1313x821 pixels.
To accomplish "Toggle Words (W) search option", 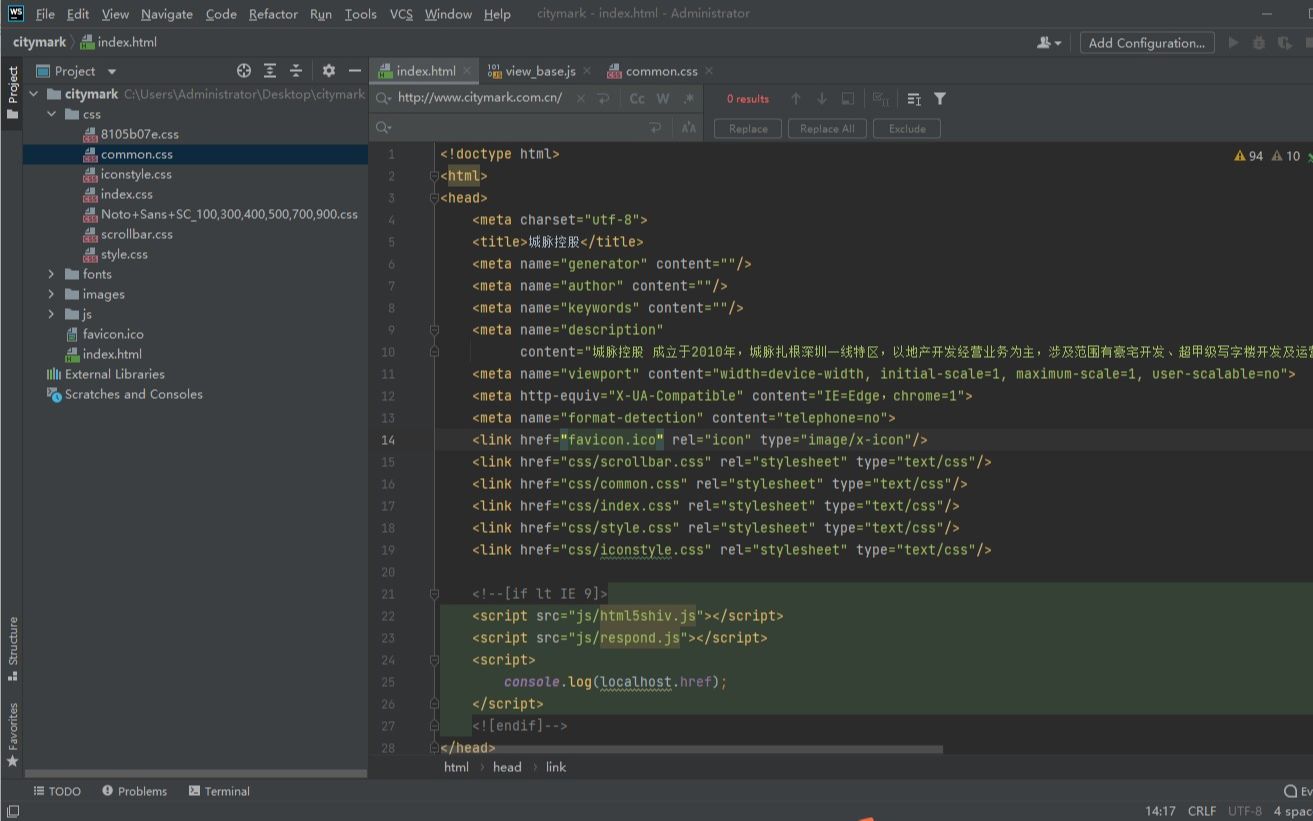I will (663, 98).
